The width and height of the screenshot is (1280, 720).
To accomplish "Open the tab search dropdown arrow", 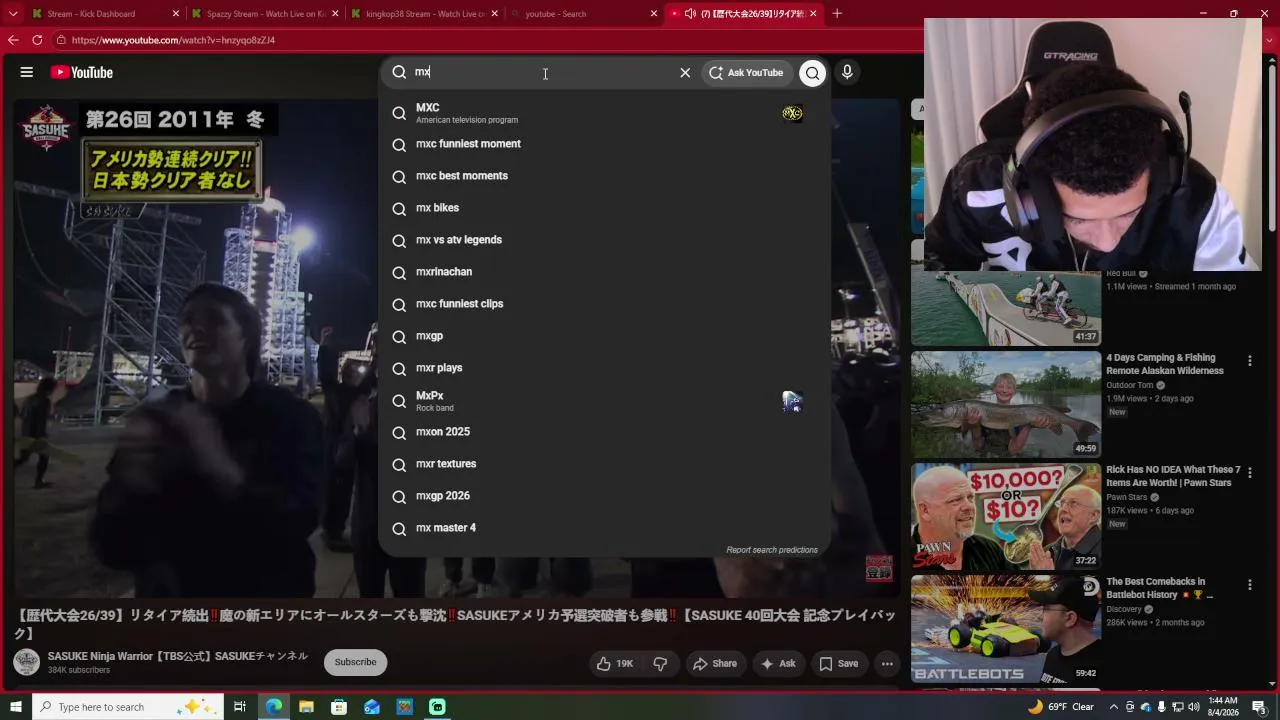I will [13, 14].
